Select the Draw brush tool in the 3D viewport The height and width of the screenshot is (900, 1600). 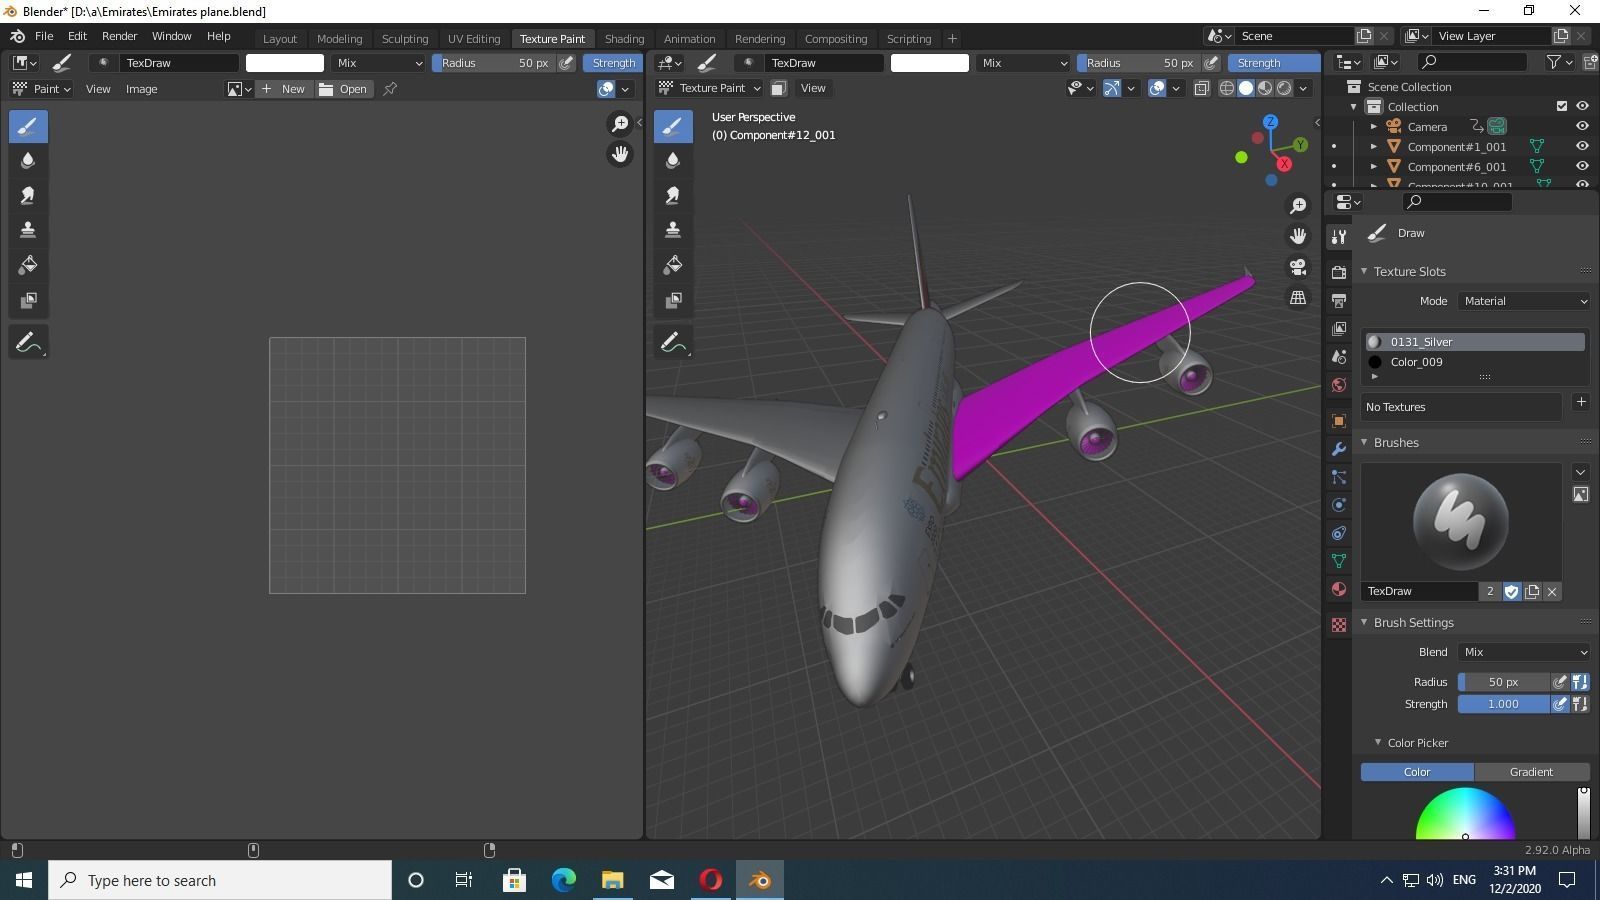tap(673, 126)
